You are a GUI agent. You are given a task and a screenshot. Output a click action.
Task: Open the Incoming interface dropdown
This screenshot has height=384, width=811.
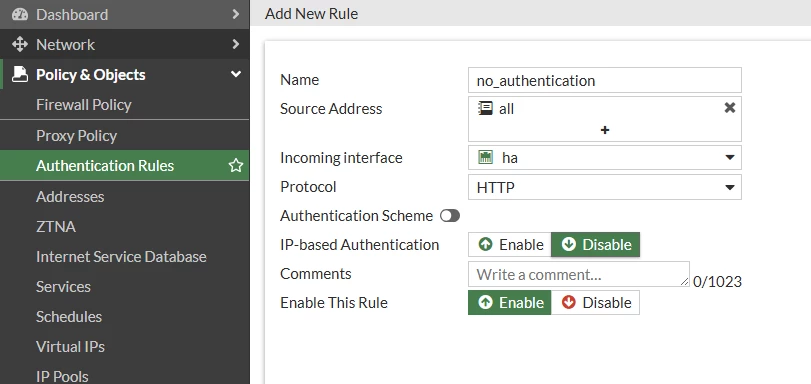coord(605,157)
